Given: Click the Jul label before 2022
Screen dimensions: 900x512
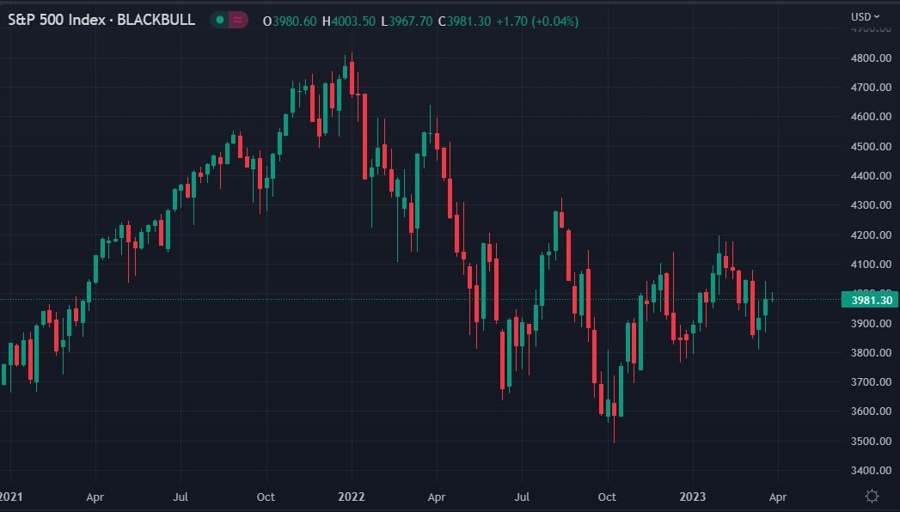Looking at the screenshot, I should point(180,497).
